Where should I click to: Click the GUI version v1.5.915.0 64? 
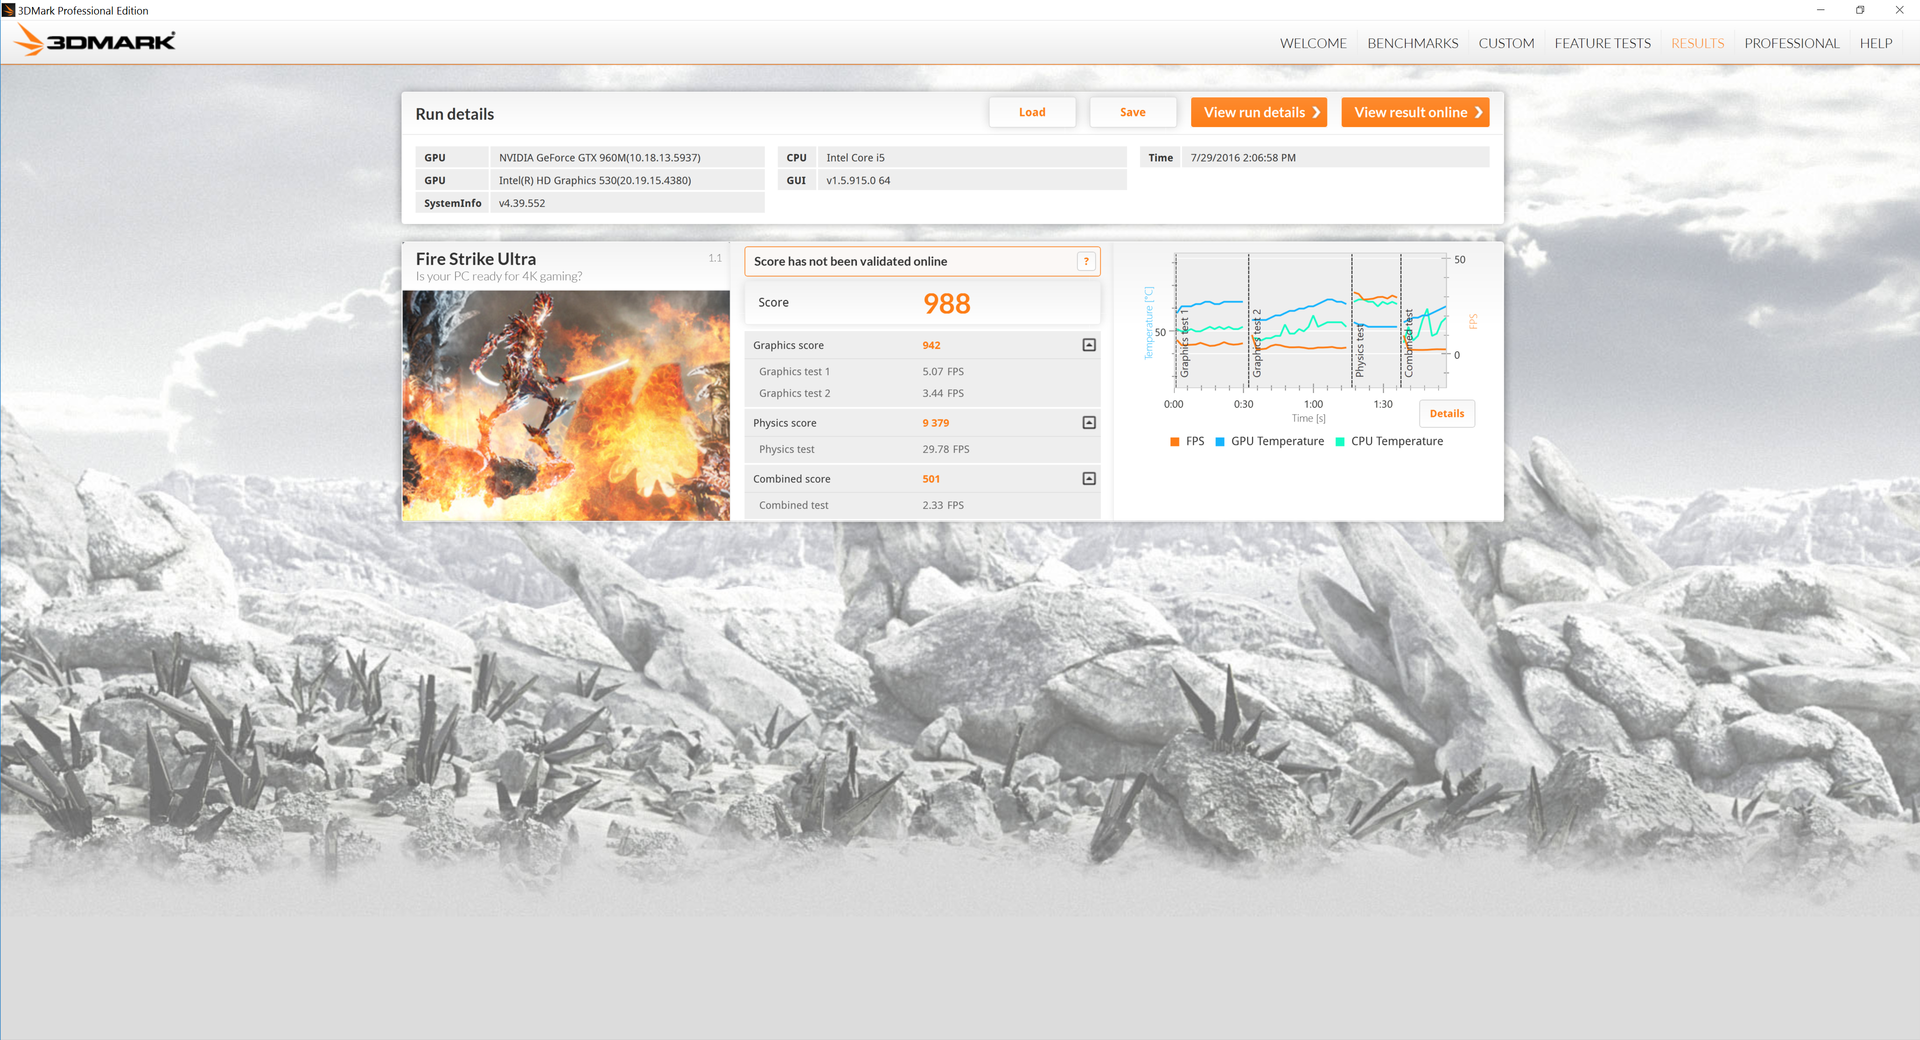(972, 180)
